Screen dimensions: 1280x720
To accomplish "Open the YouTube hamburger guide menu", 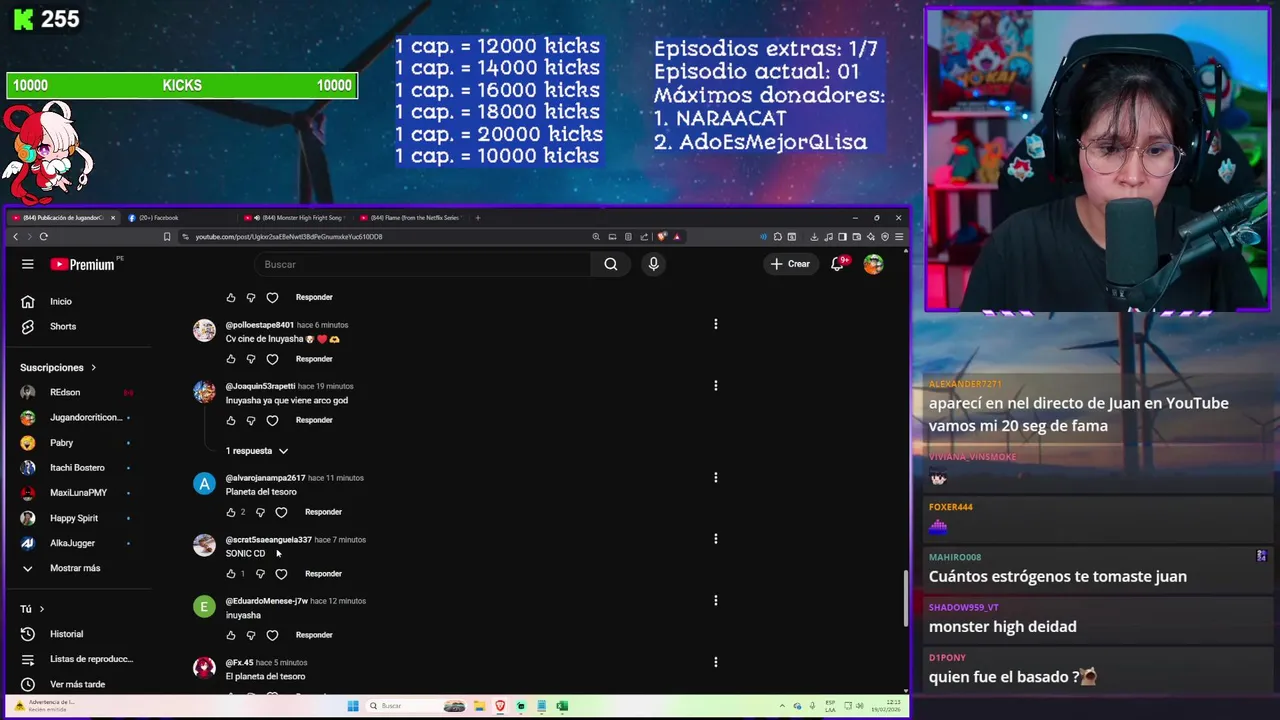I will tap(28, 264).
